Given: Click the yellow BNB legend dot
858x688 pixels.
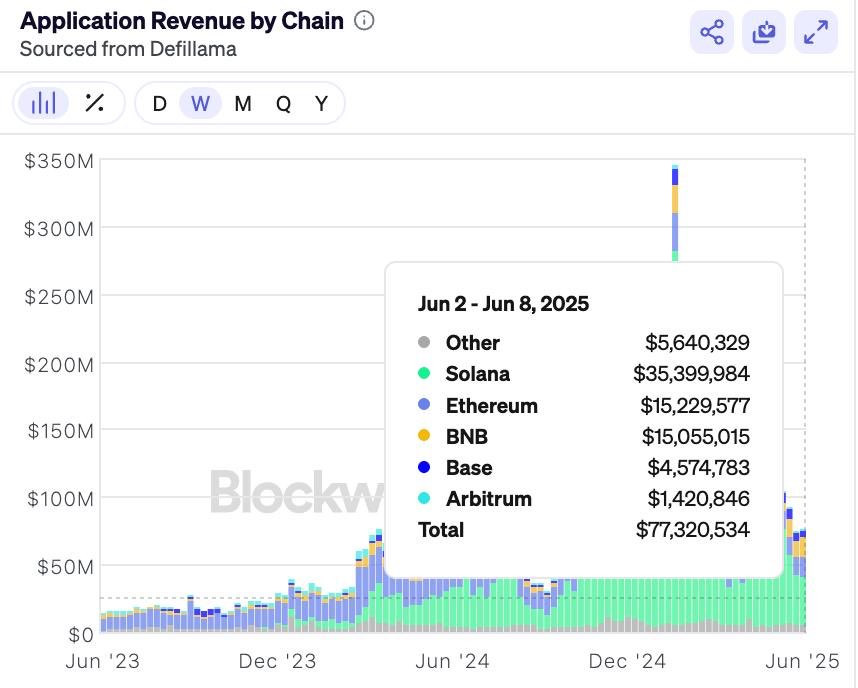Looking at the screenshot, I should click(424, 437).
